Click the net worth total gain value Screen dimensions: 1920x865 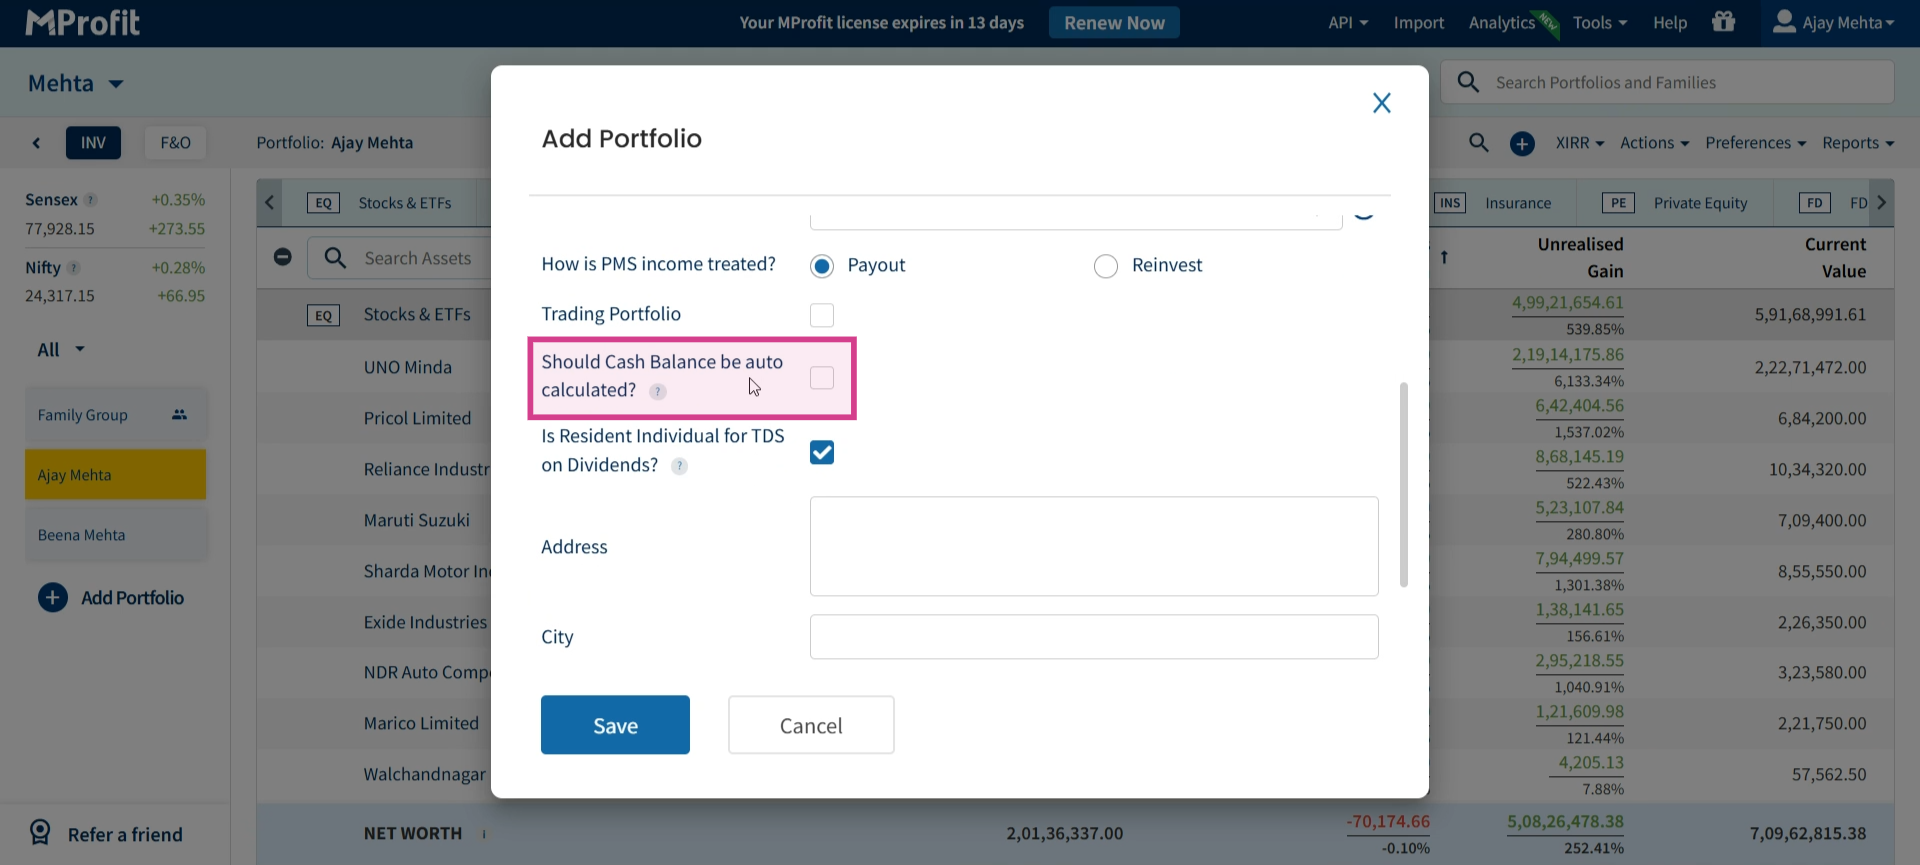coord(1566,822)
